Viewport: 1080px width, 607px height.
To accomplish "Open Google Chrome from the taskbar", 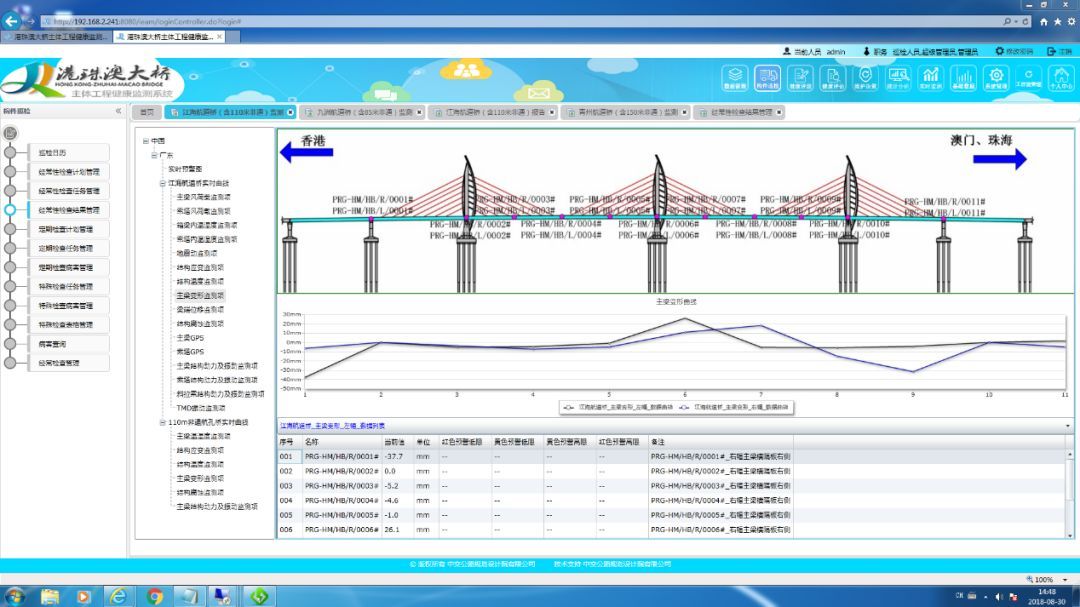I will 154,596.
